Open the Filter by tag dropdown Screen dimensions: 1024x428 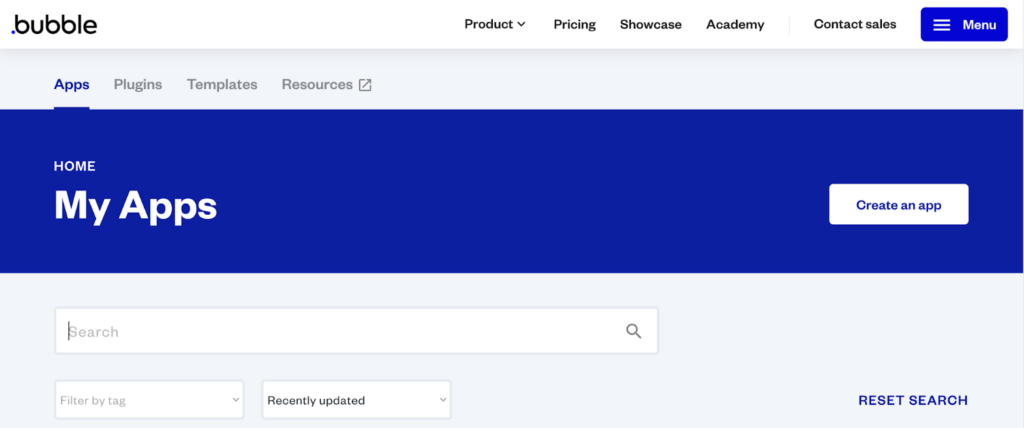click(x=149, y=400)
